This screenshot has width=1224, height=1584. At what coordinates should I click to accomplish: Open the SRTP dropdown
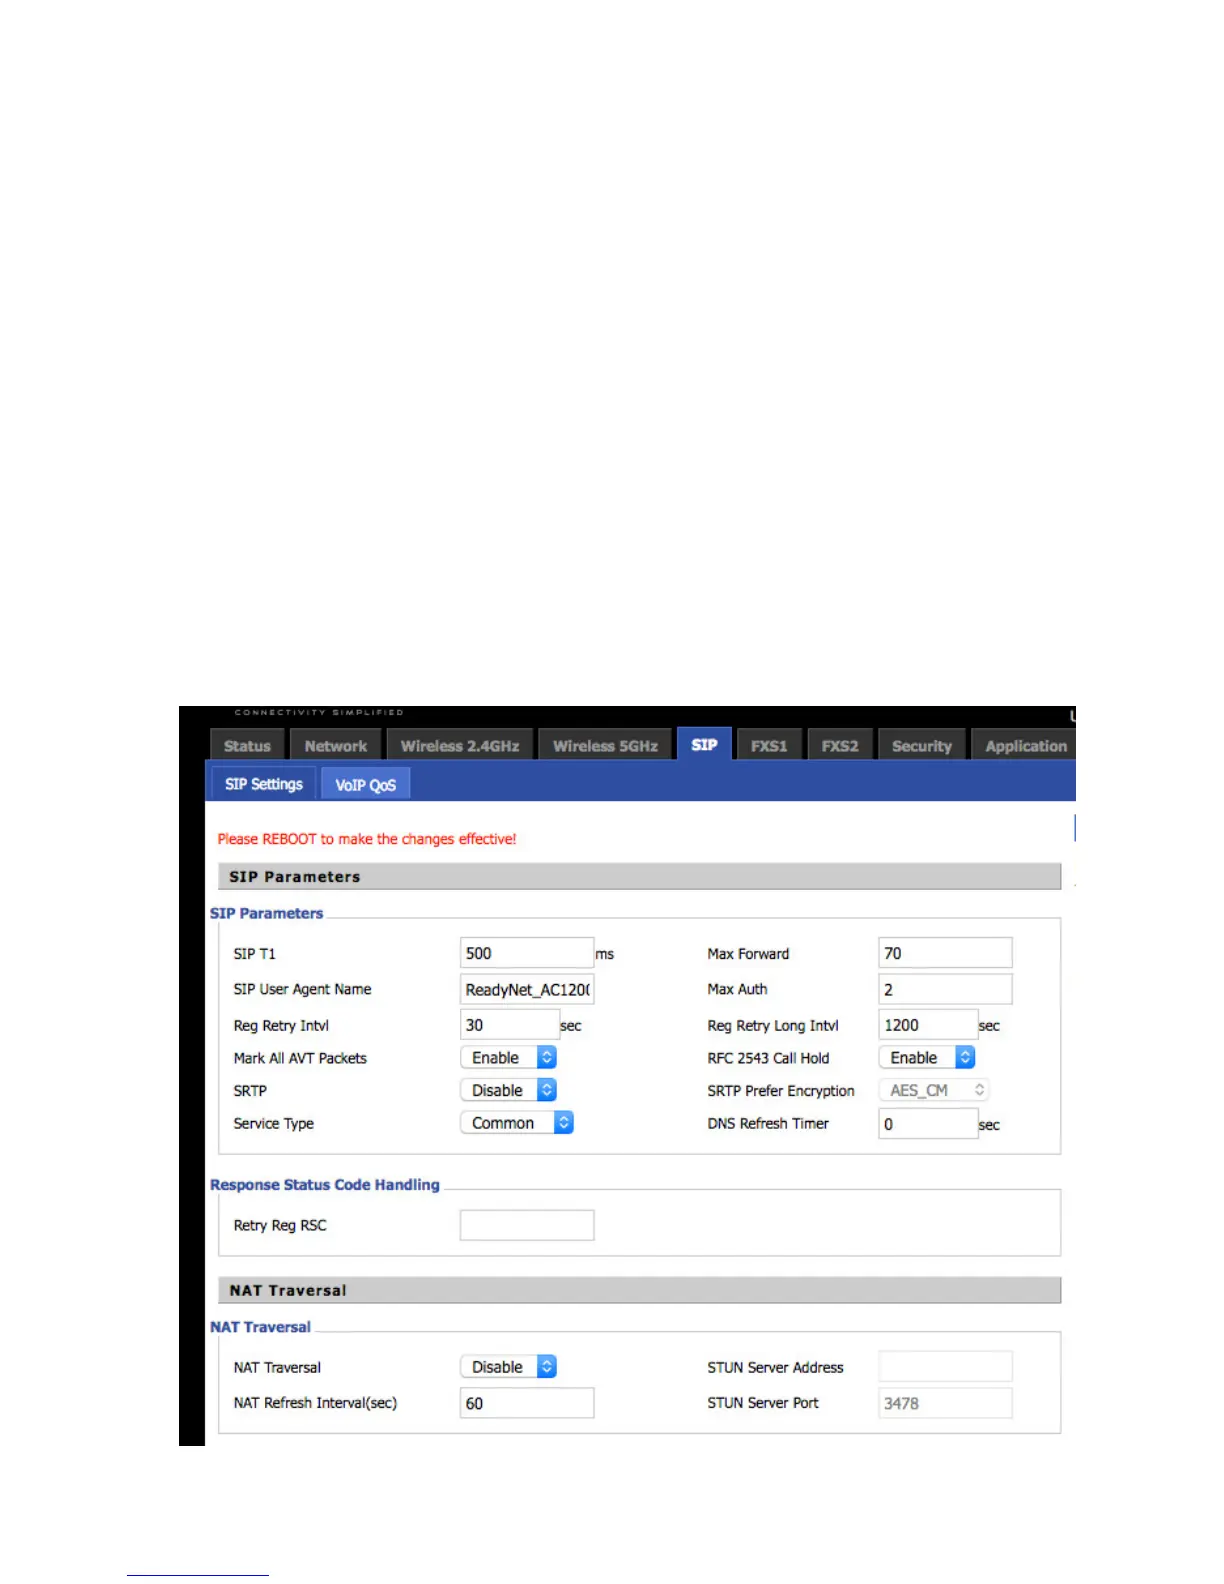point(508,1090)
